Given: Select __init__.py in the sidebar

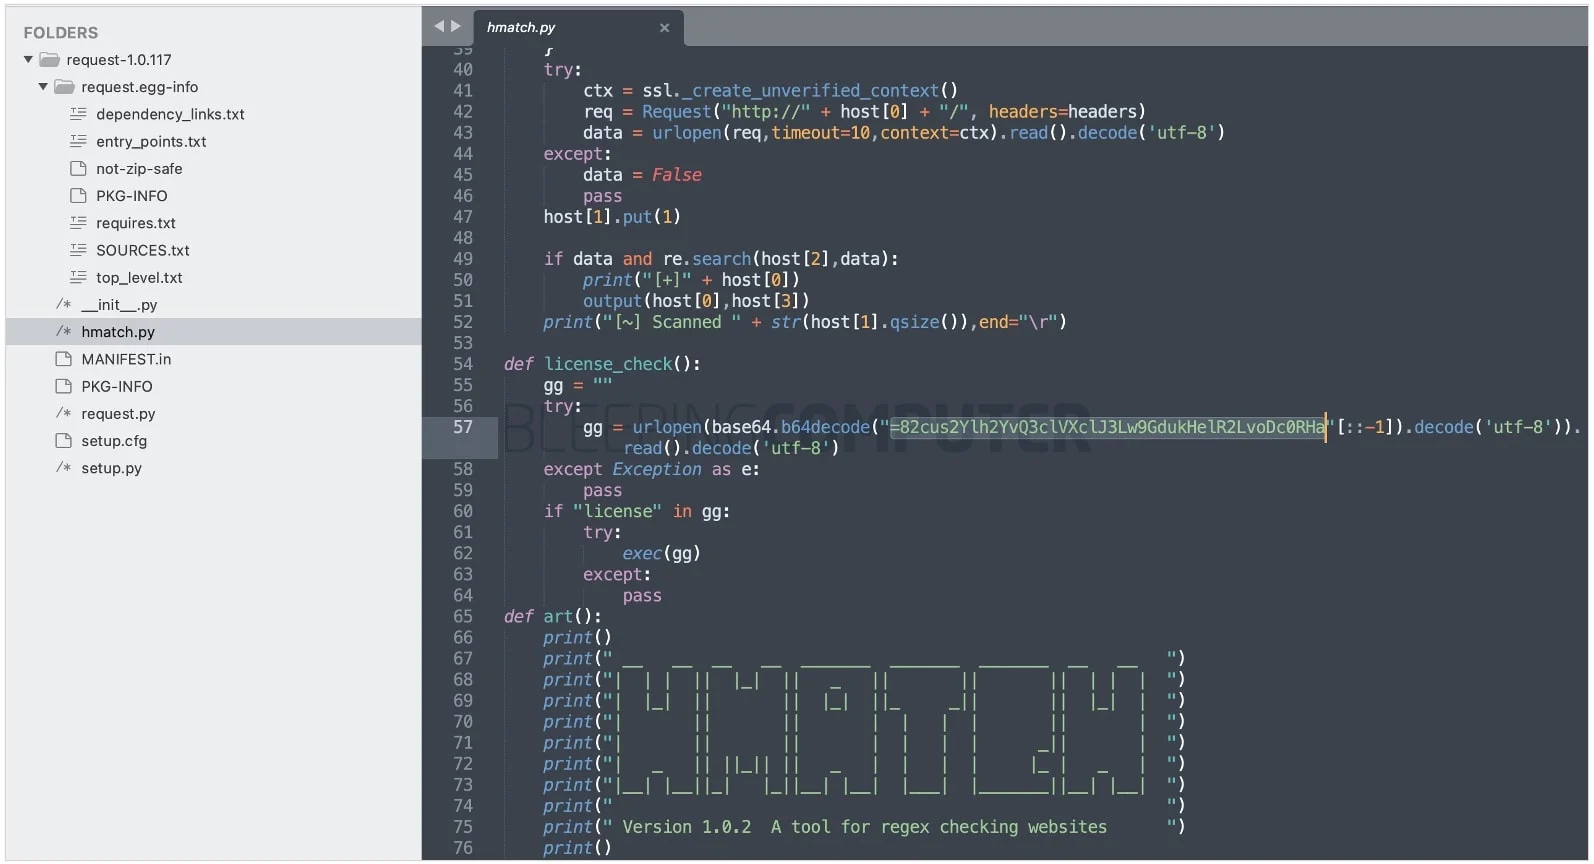Looking at the screenshot, I should coord(119,305).
